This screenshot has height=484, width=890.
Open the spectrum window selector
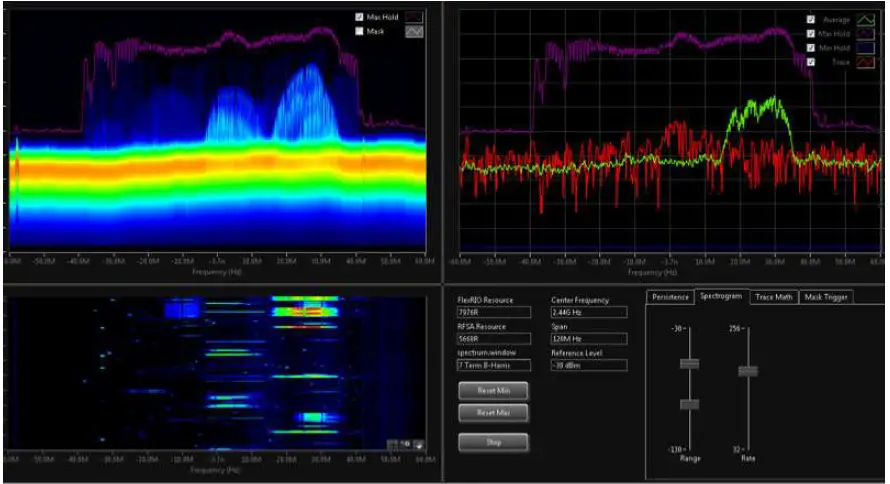tap(494, 365)
